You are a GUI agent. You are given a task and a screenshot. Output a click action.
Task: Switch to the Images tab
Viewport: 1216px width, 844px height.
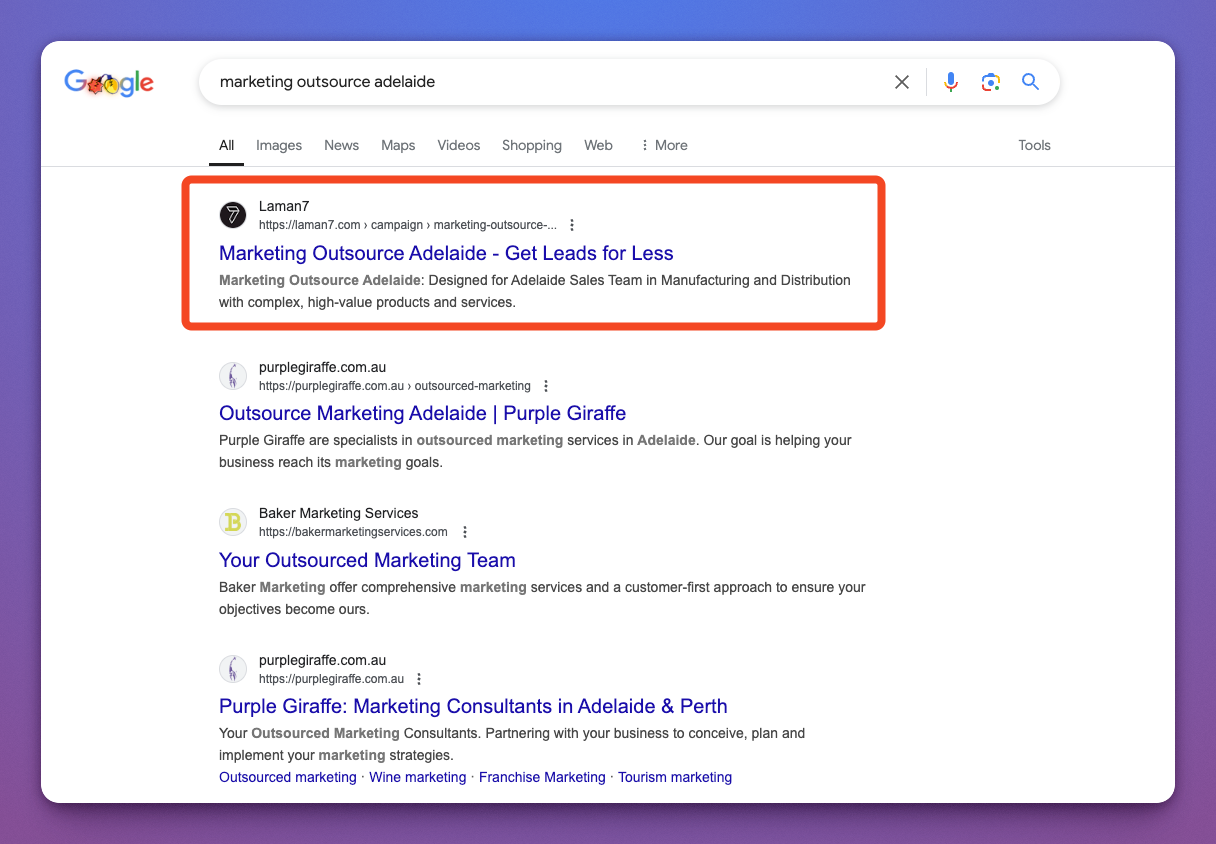[279, 145]
